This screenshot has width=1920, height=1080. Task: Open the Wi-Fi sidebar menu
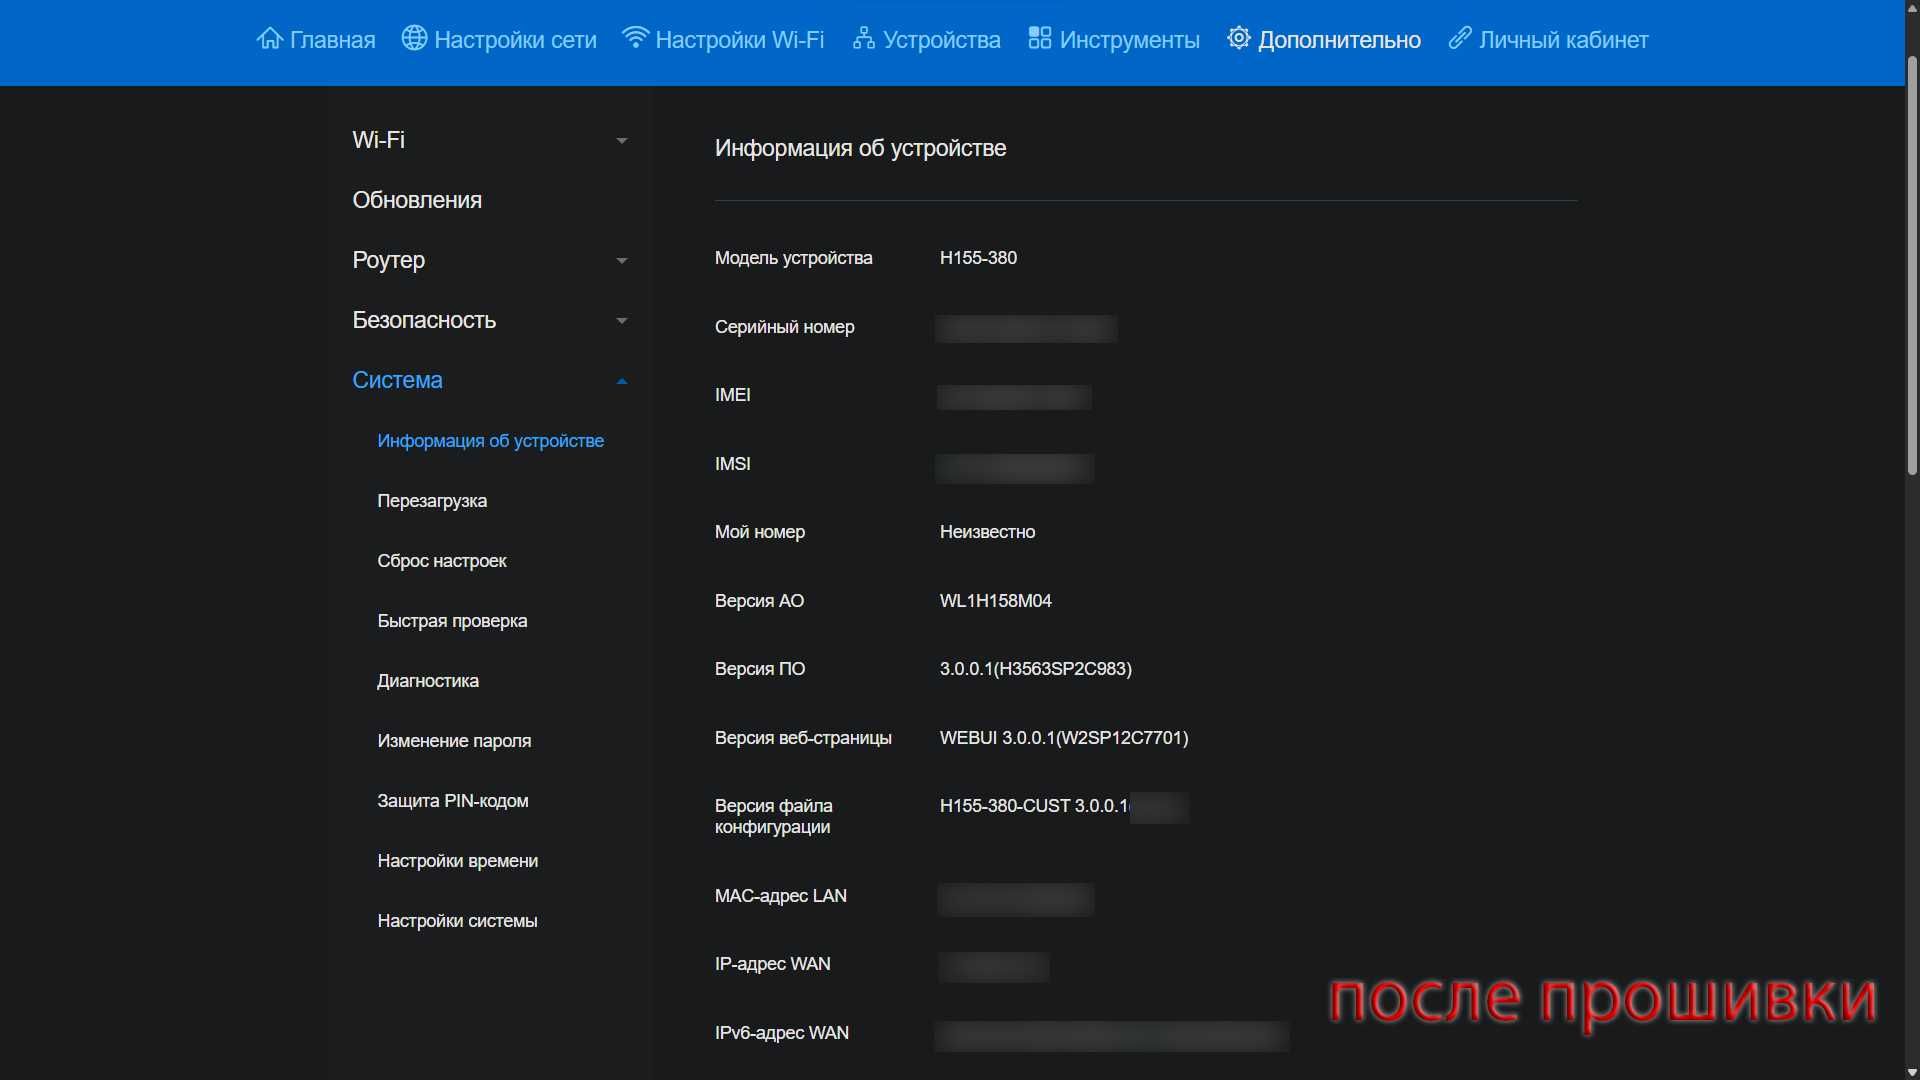tap(379, 140)
